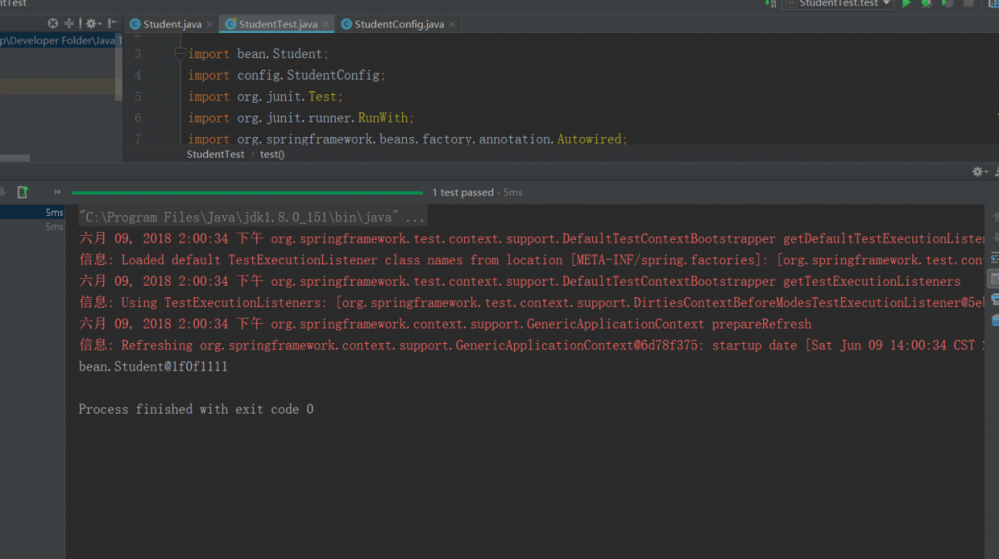This screenshot has width=999, height=559.
Task: Open the StudentTest.test run configuration dropdown
Action: pos(837,4)
